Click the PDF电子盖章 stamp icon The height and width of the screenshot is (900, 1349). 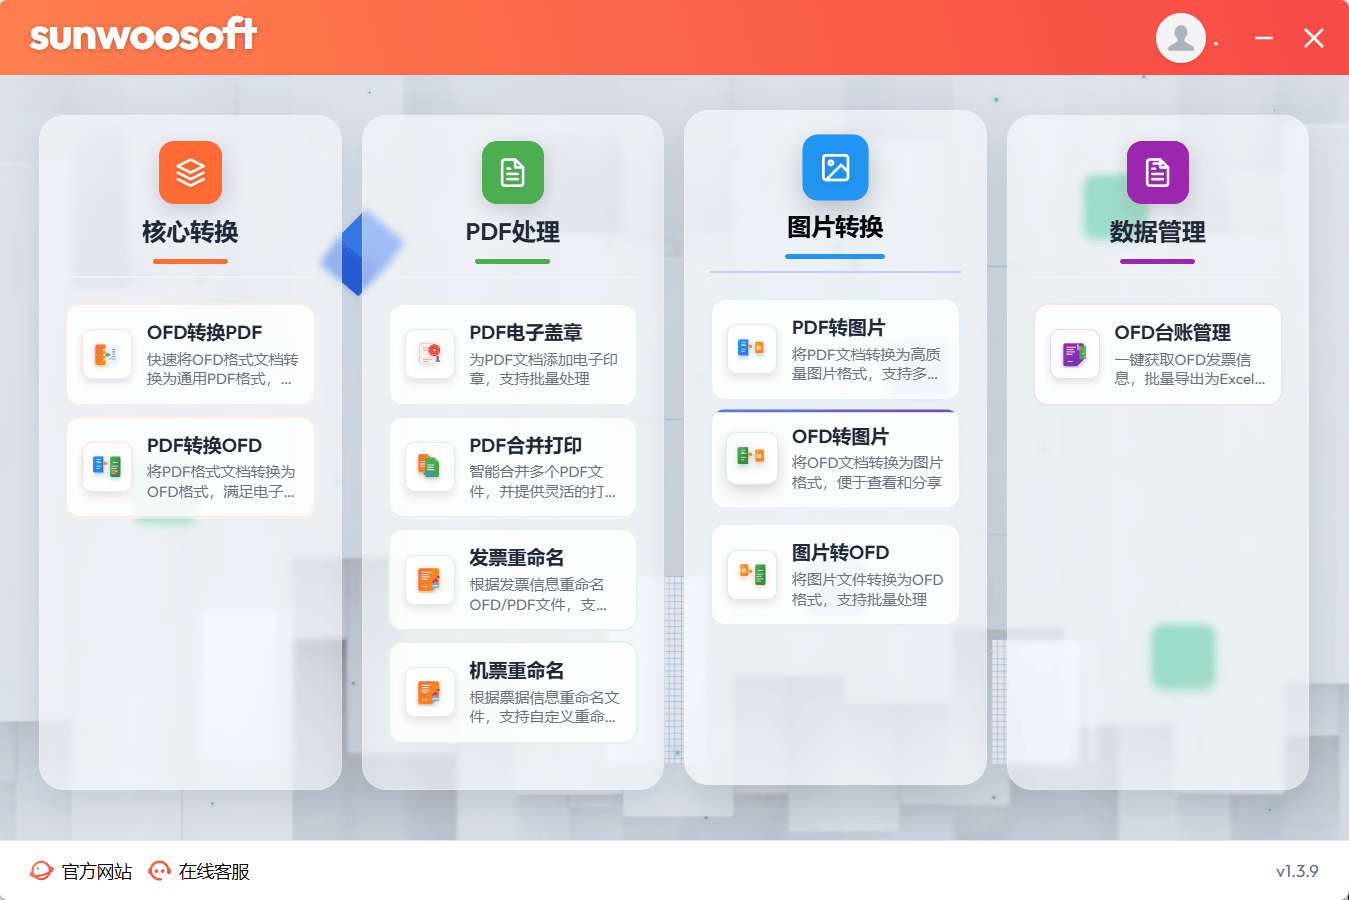coord(430,354)
